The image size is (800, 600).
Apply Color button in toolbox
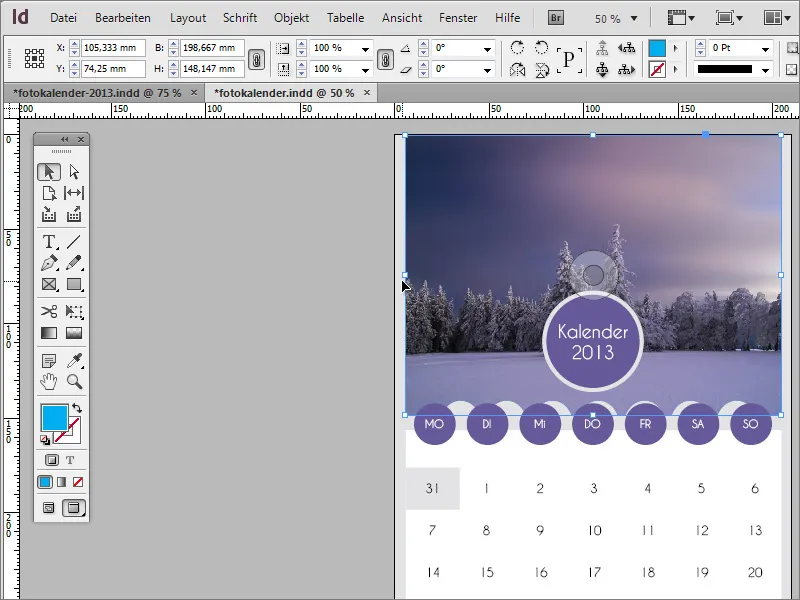[x=45, y=482]
